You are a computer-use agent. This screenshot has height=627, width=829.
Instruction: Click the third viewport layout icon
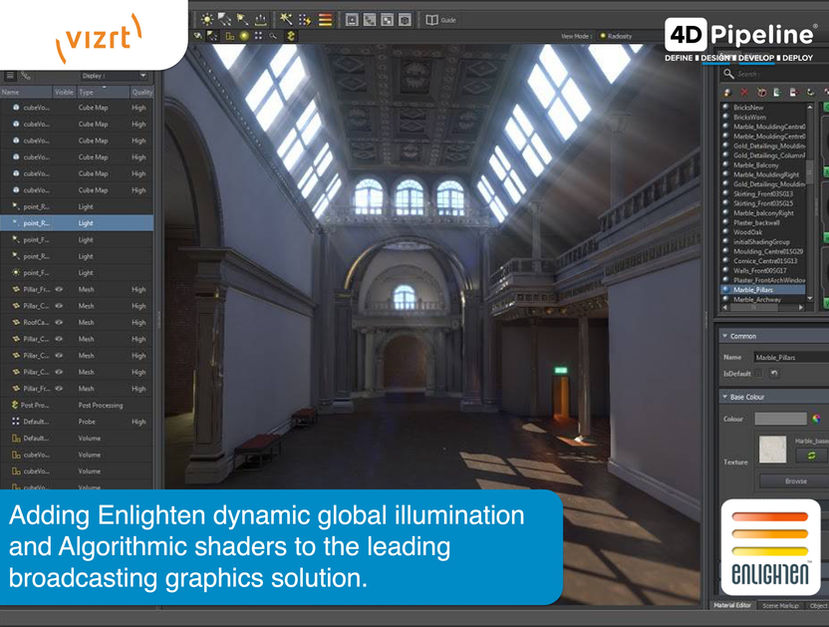click(387, 20)
